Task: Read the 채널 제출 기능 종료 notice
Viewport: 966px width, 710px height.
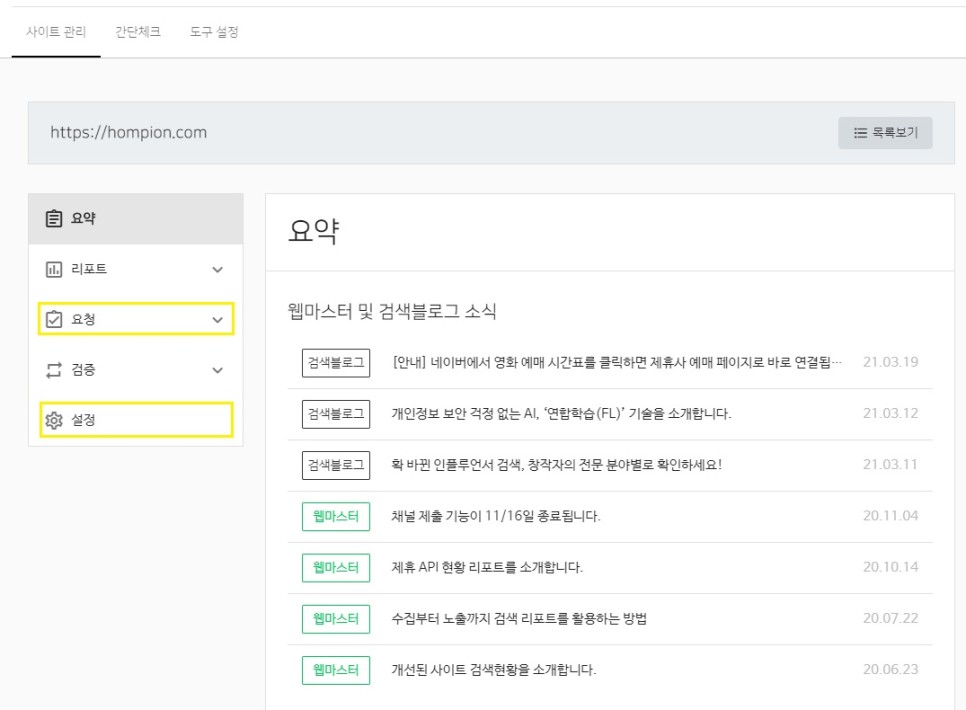Action: pos(495,516)
